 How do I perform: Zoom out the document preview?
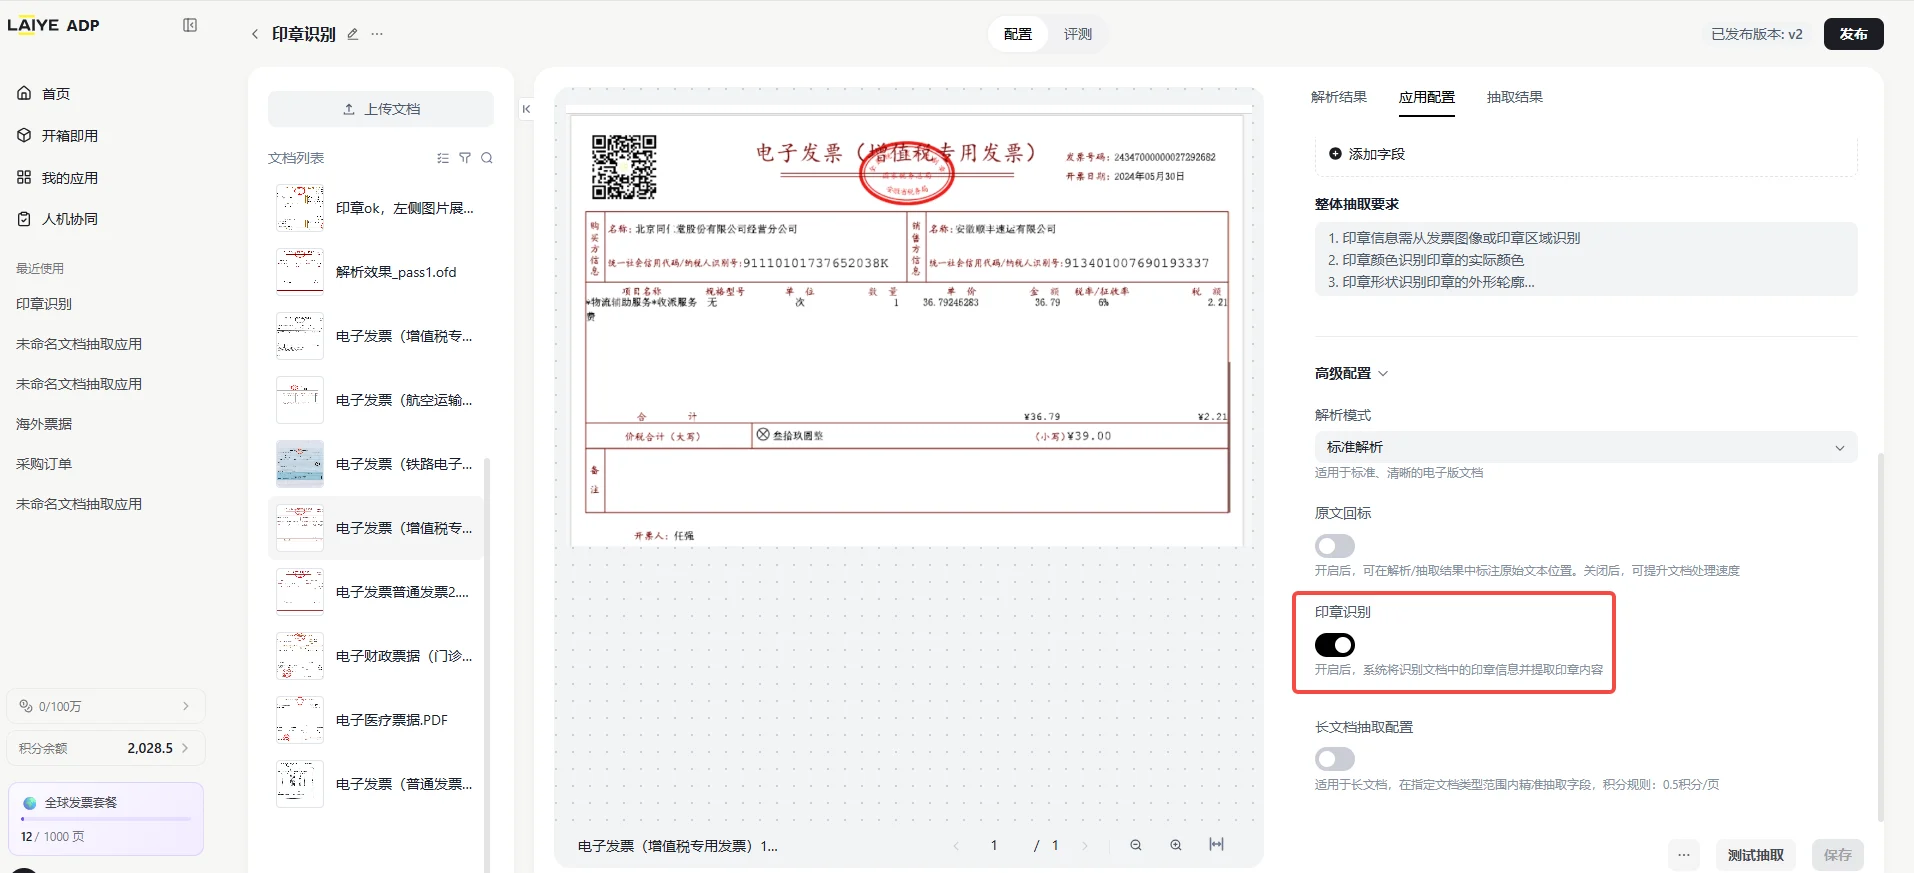click(1136, 845)
